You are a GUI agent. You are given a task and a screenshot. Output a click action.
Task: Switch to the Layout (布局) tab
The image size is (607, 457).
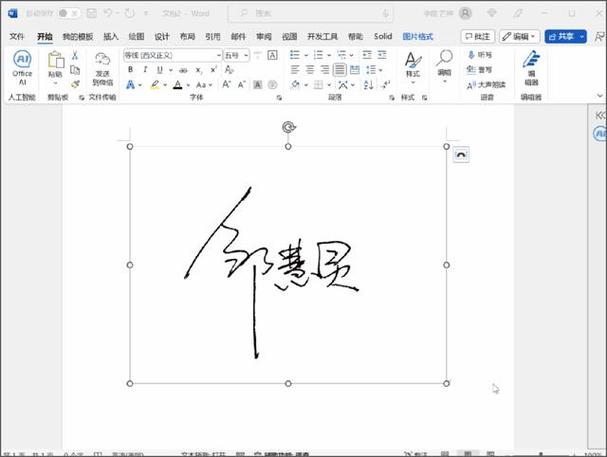click(x=187, y=36)
